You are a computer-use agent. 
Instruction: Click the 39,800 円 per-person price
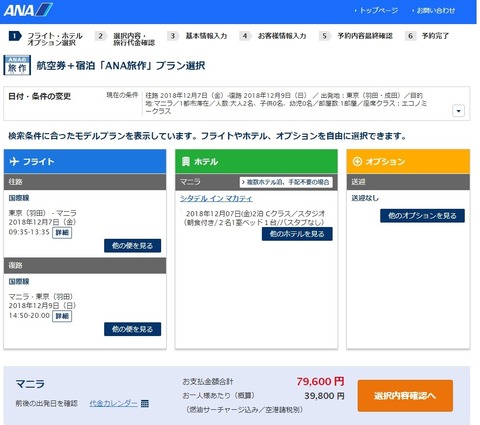click(324, 396)
